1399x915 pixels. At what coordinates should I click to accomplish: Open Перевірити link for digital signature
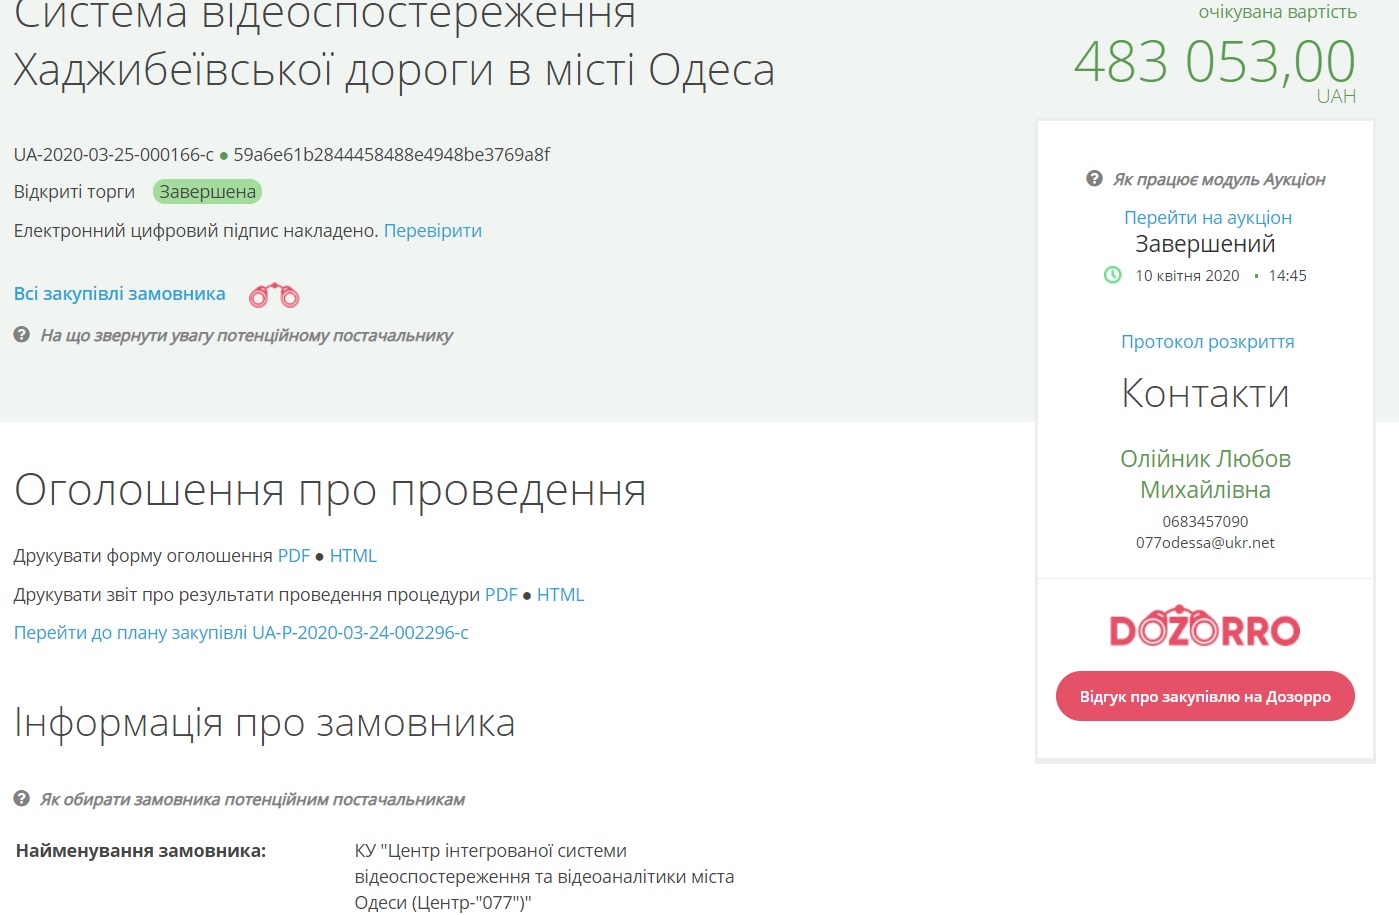tap(432, 231)
